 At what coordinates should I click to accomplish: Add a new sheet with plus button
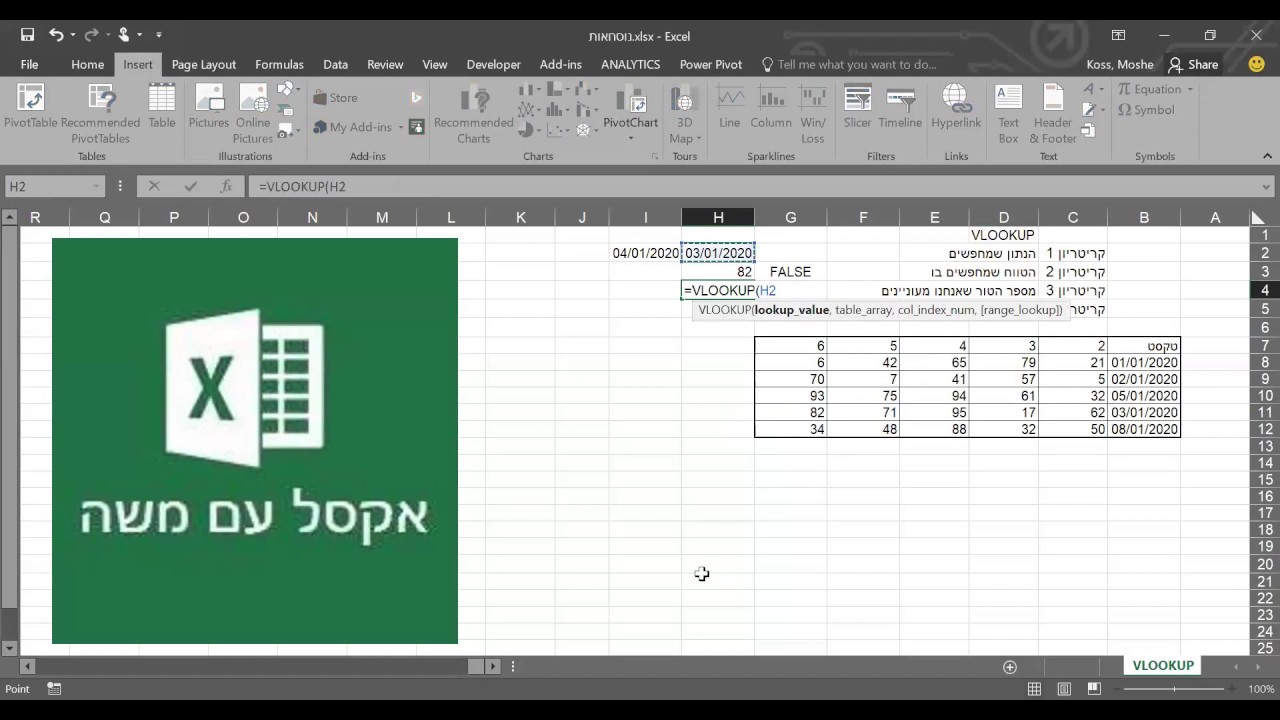tap(1010, 667)
